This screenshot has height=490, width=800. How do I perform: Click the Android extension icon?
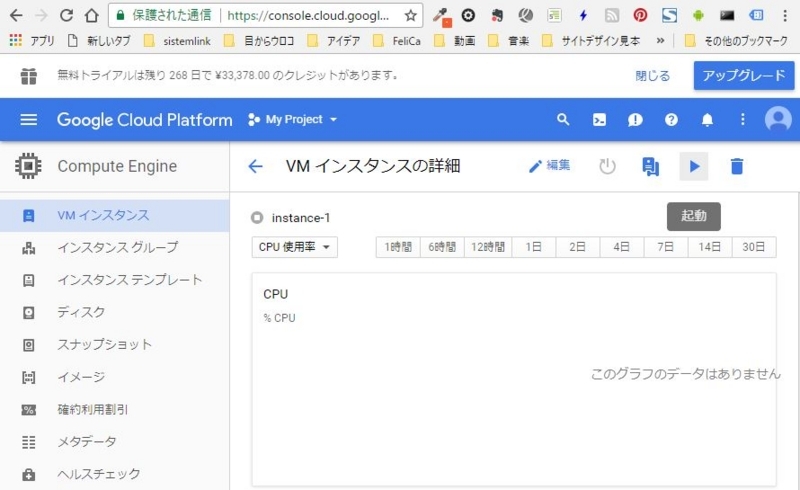click(698, 15)
